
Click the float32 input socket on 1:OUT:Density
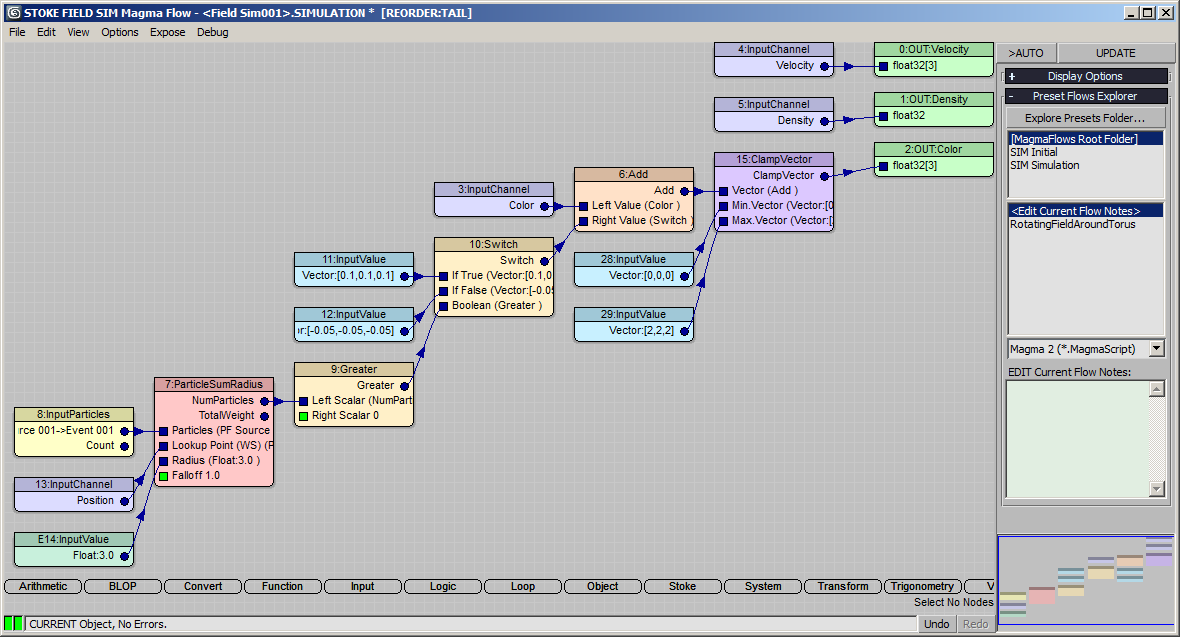[x=883, y=116]
